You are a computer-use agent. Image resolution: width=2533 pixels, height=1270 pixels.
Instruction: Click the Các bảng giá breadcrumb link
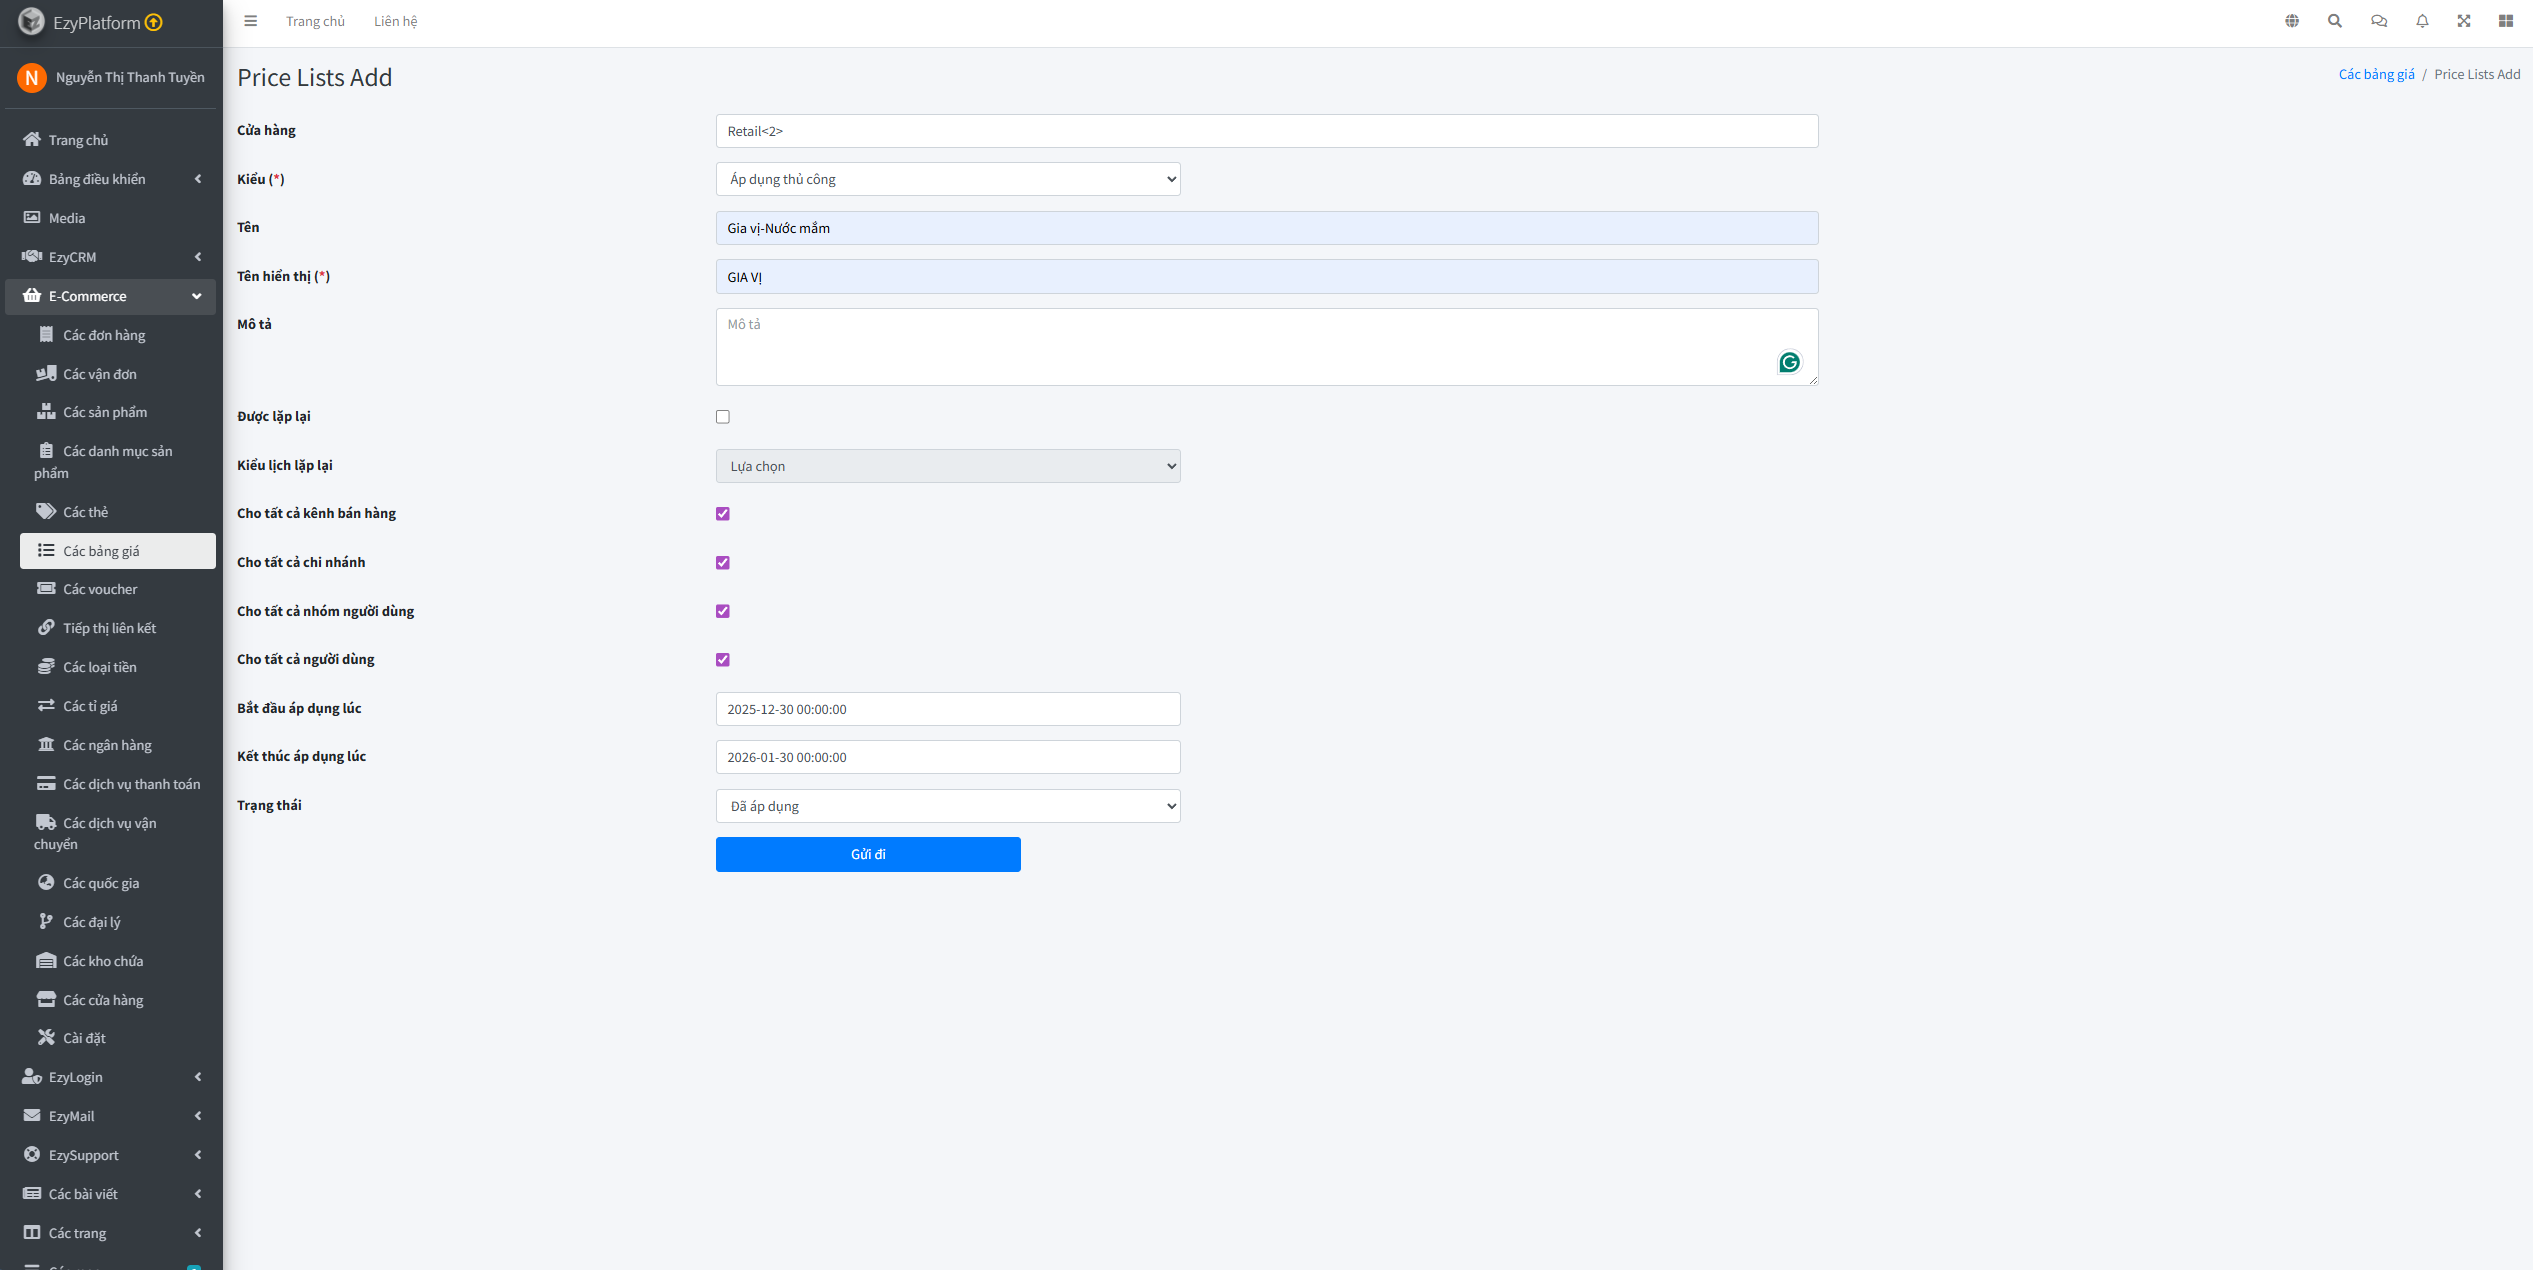coord(2375,74)
